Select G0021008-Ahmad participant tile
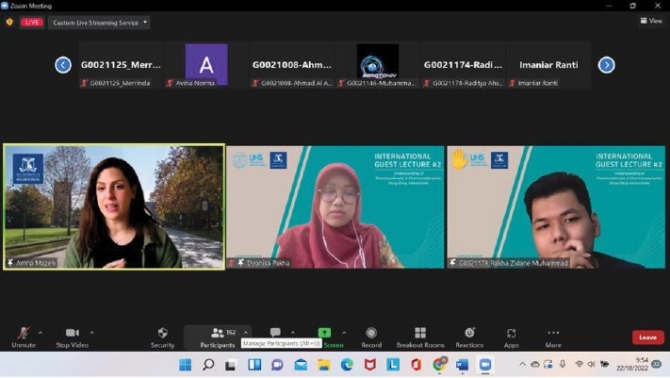This screenshot has width=670, height=378. click(x=292, y=65)
